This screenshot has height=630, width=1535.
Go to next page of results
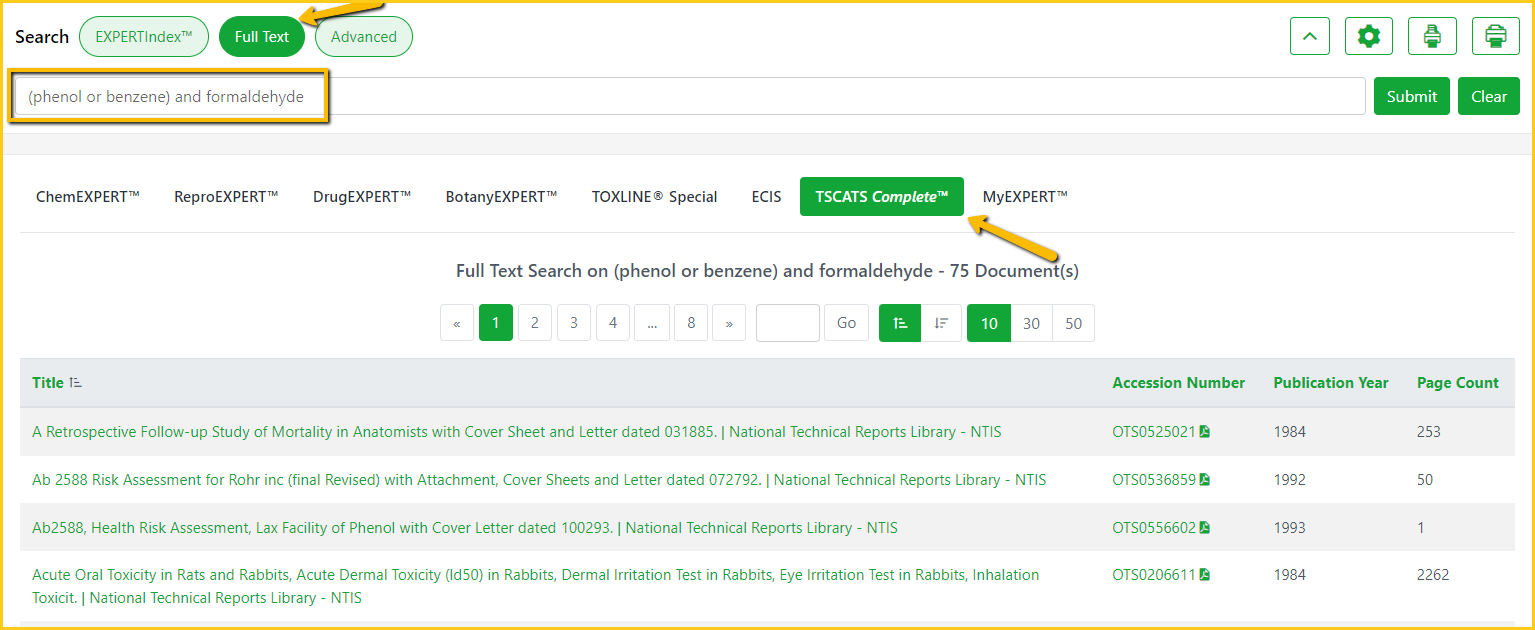tap(729, 323)
